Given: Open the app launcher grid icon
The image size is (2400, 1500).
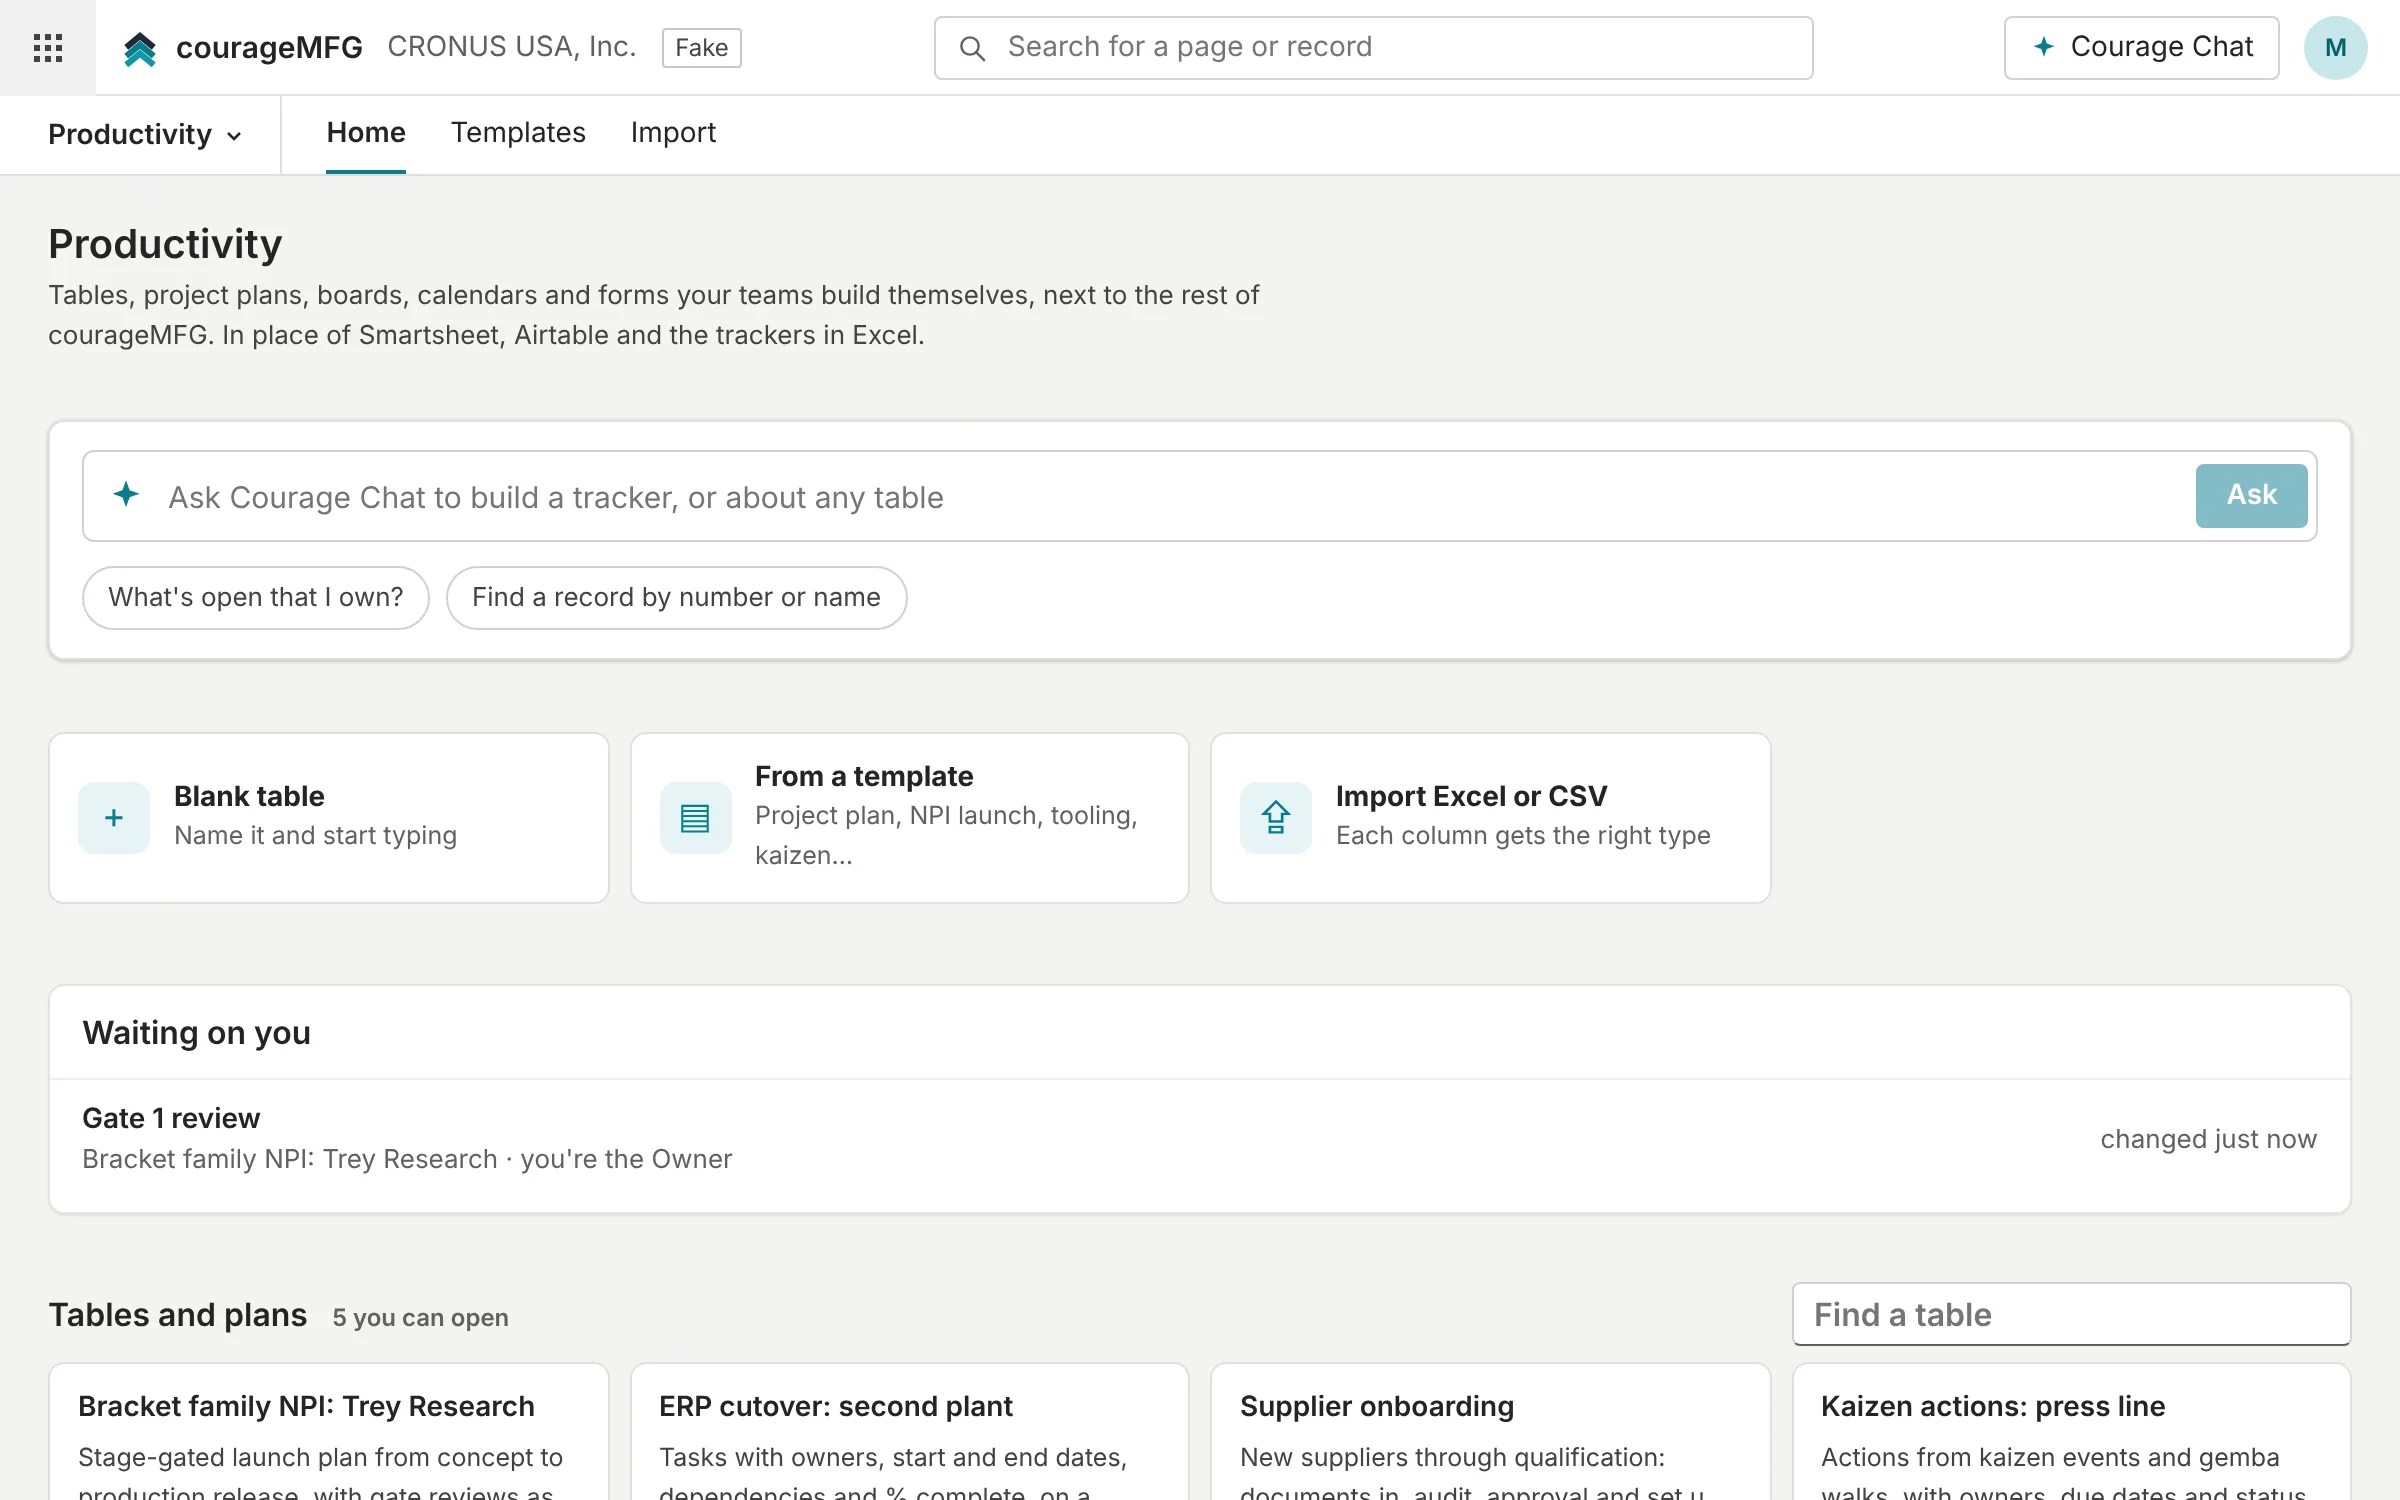Looking at the screenshot, I should 47,47.
